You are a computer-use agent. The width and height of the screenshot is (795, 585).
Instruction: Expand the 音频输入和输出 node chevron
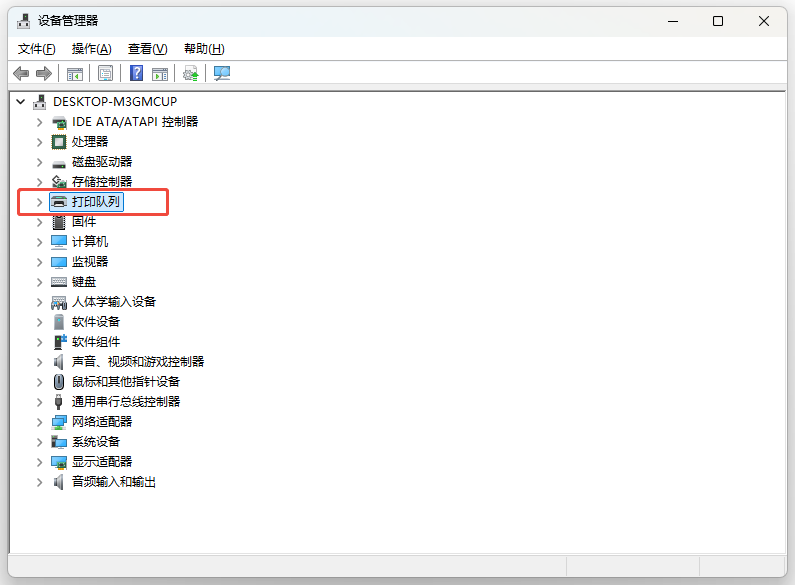[40, 482]
